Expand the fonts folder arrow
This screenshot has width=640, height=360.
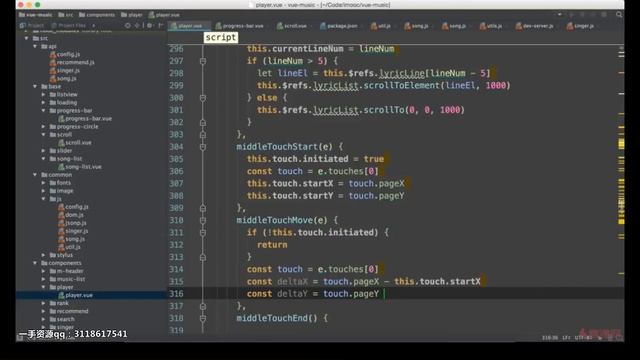coord(43,183)
